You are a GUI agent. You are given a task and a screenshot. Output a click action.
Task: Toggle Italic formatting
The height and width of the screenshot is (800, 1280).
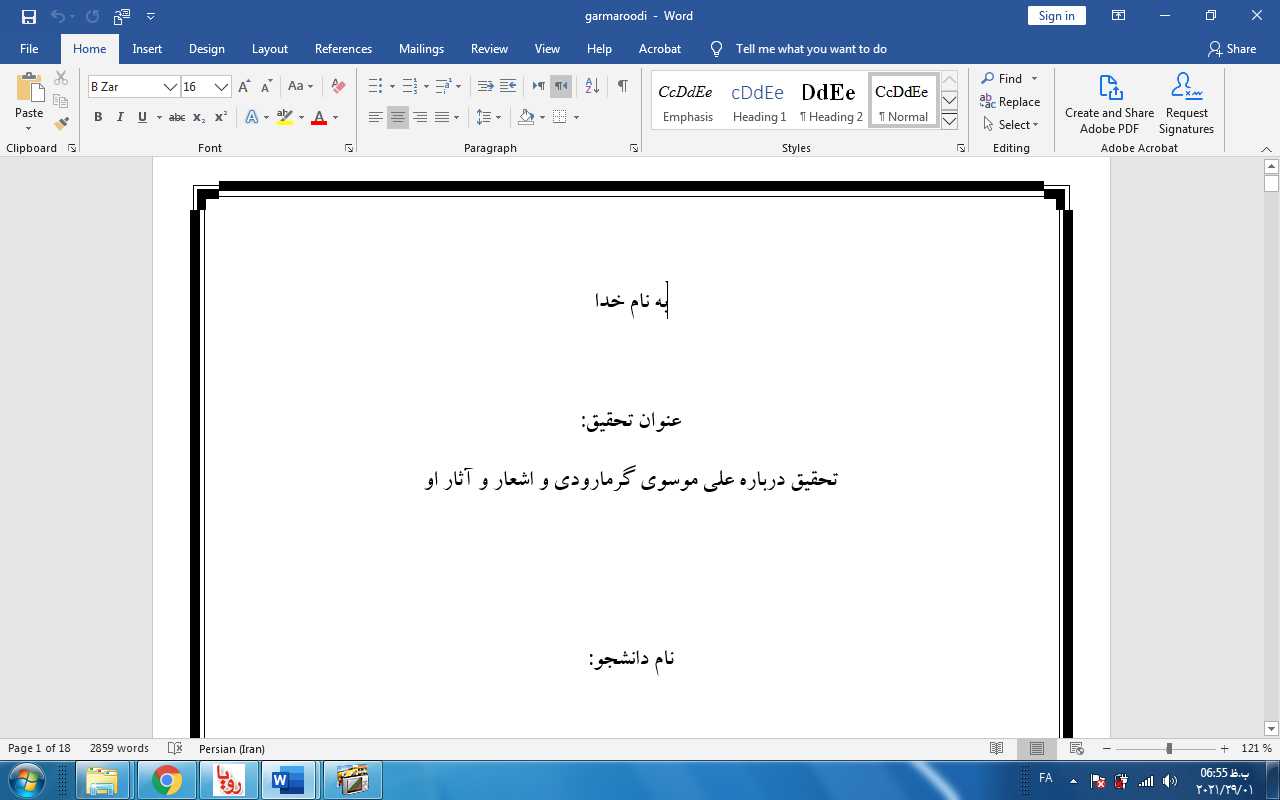pos(120,118)
